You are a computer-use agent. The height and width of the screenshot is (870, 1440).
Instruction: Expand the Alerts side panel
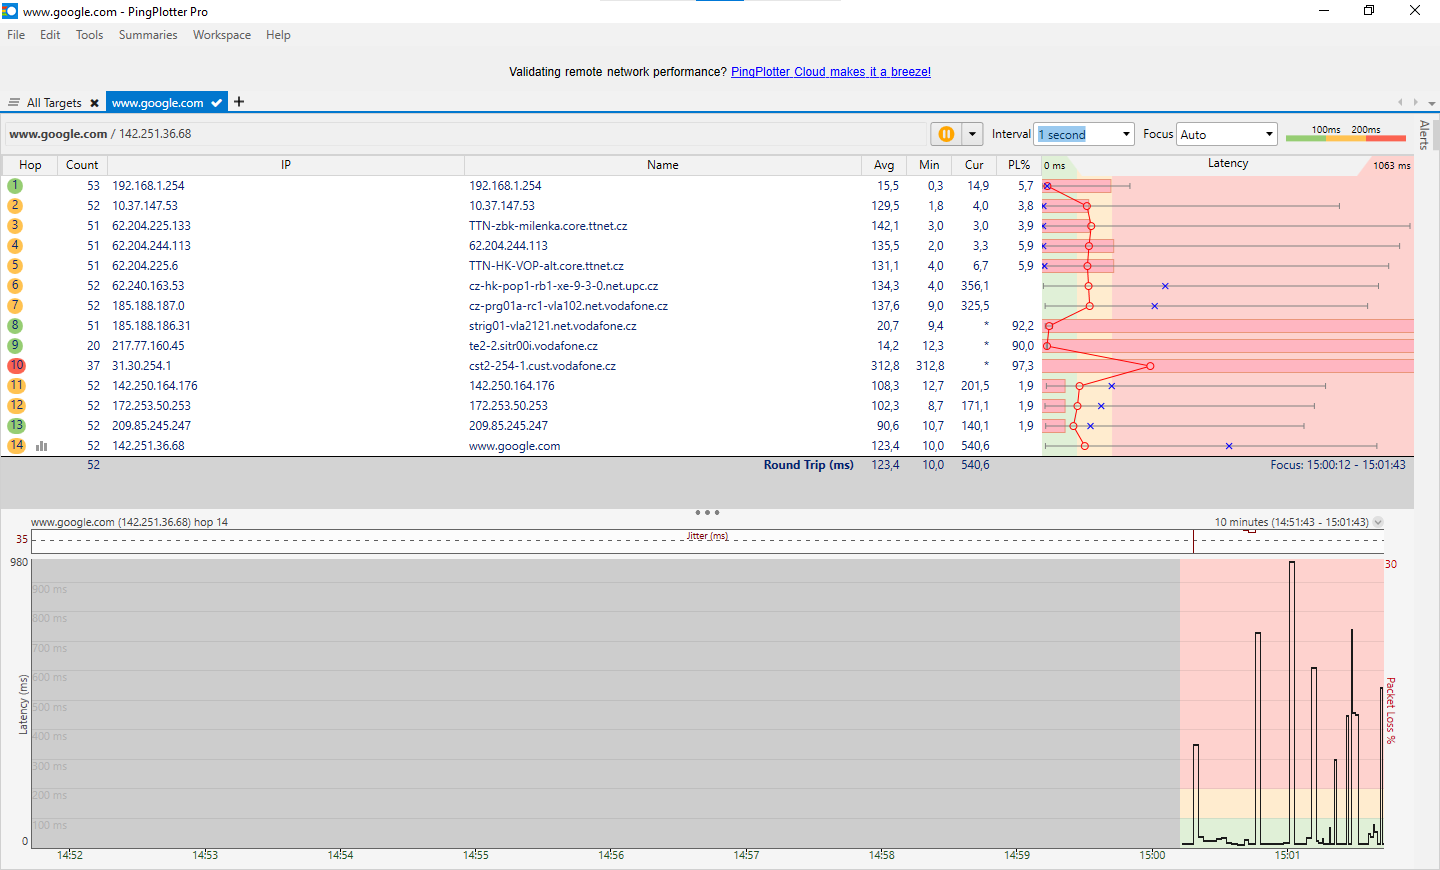pos(1424,135)
